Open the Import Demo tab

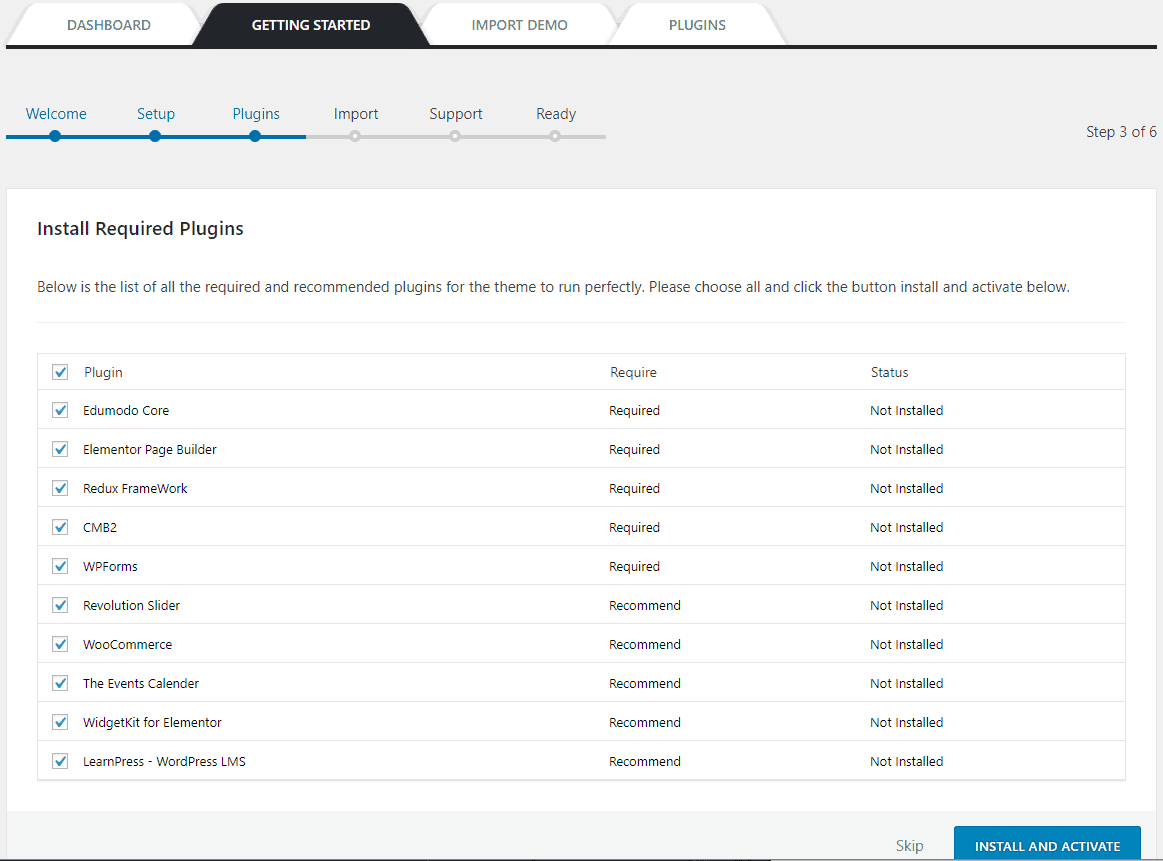519,25
